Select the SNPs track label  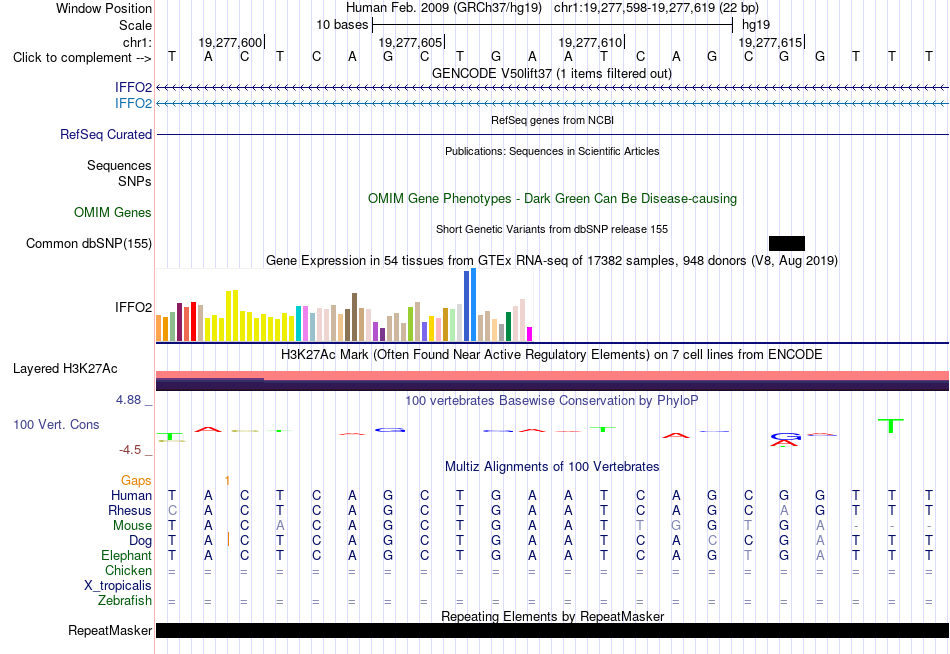point(135,181)
